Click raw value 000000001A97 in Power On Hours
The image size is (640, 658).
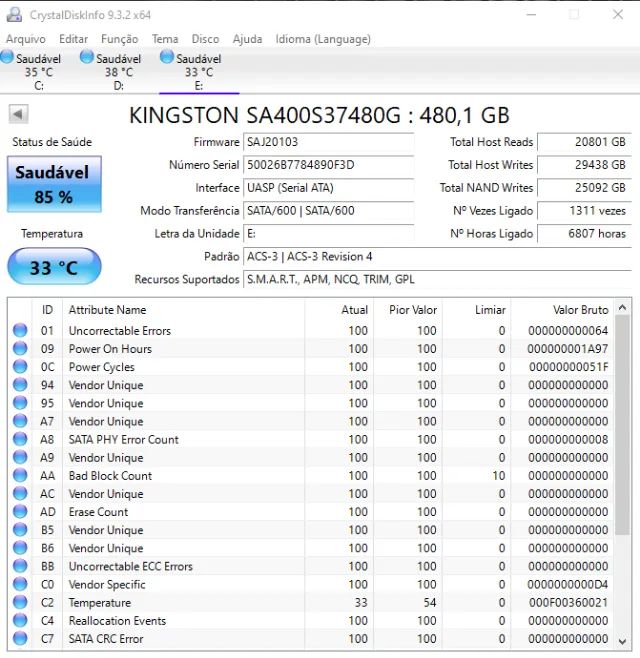point(567,348)
